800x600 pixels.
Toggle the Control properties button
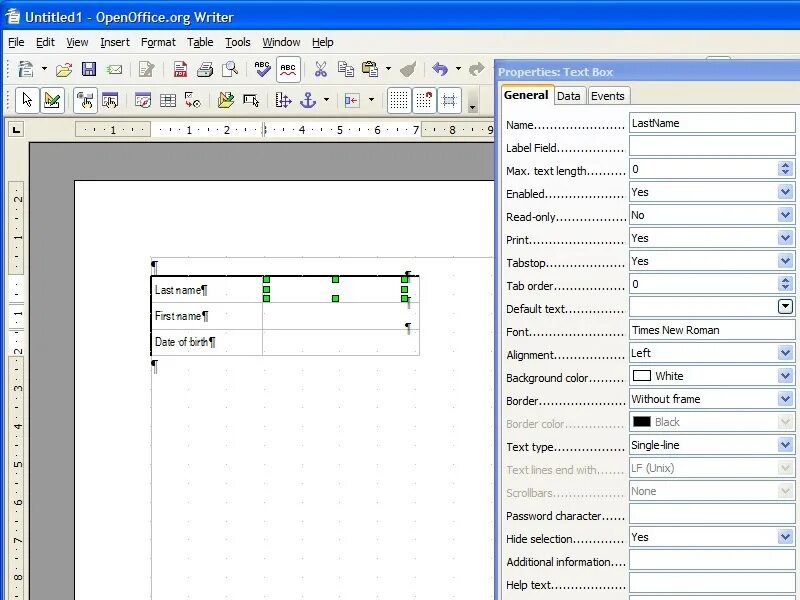point(85,100)
